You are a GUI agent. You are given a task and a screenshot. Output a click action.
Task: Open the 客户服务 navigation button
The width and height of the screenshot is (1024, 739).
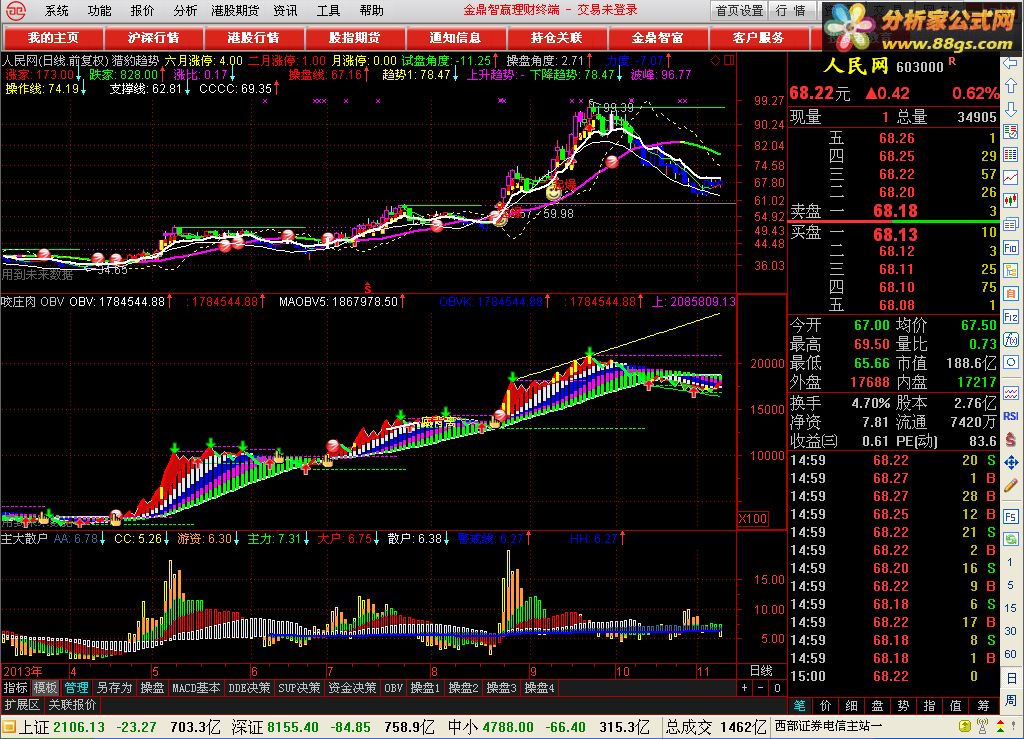758,38
